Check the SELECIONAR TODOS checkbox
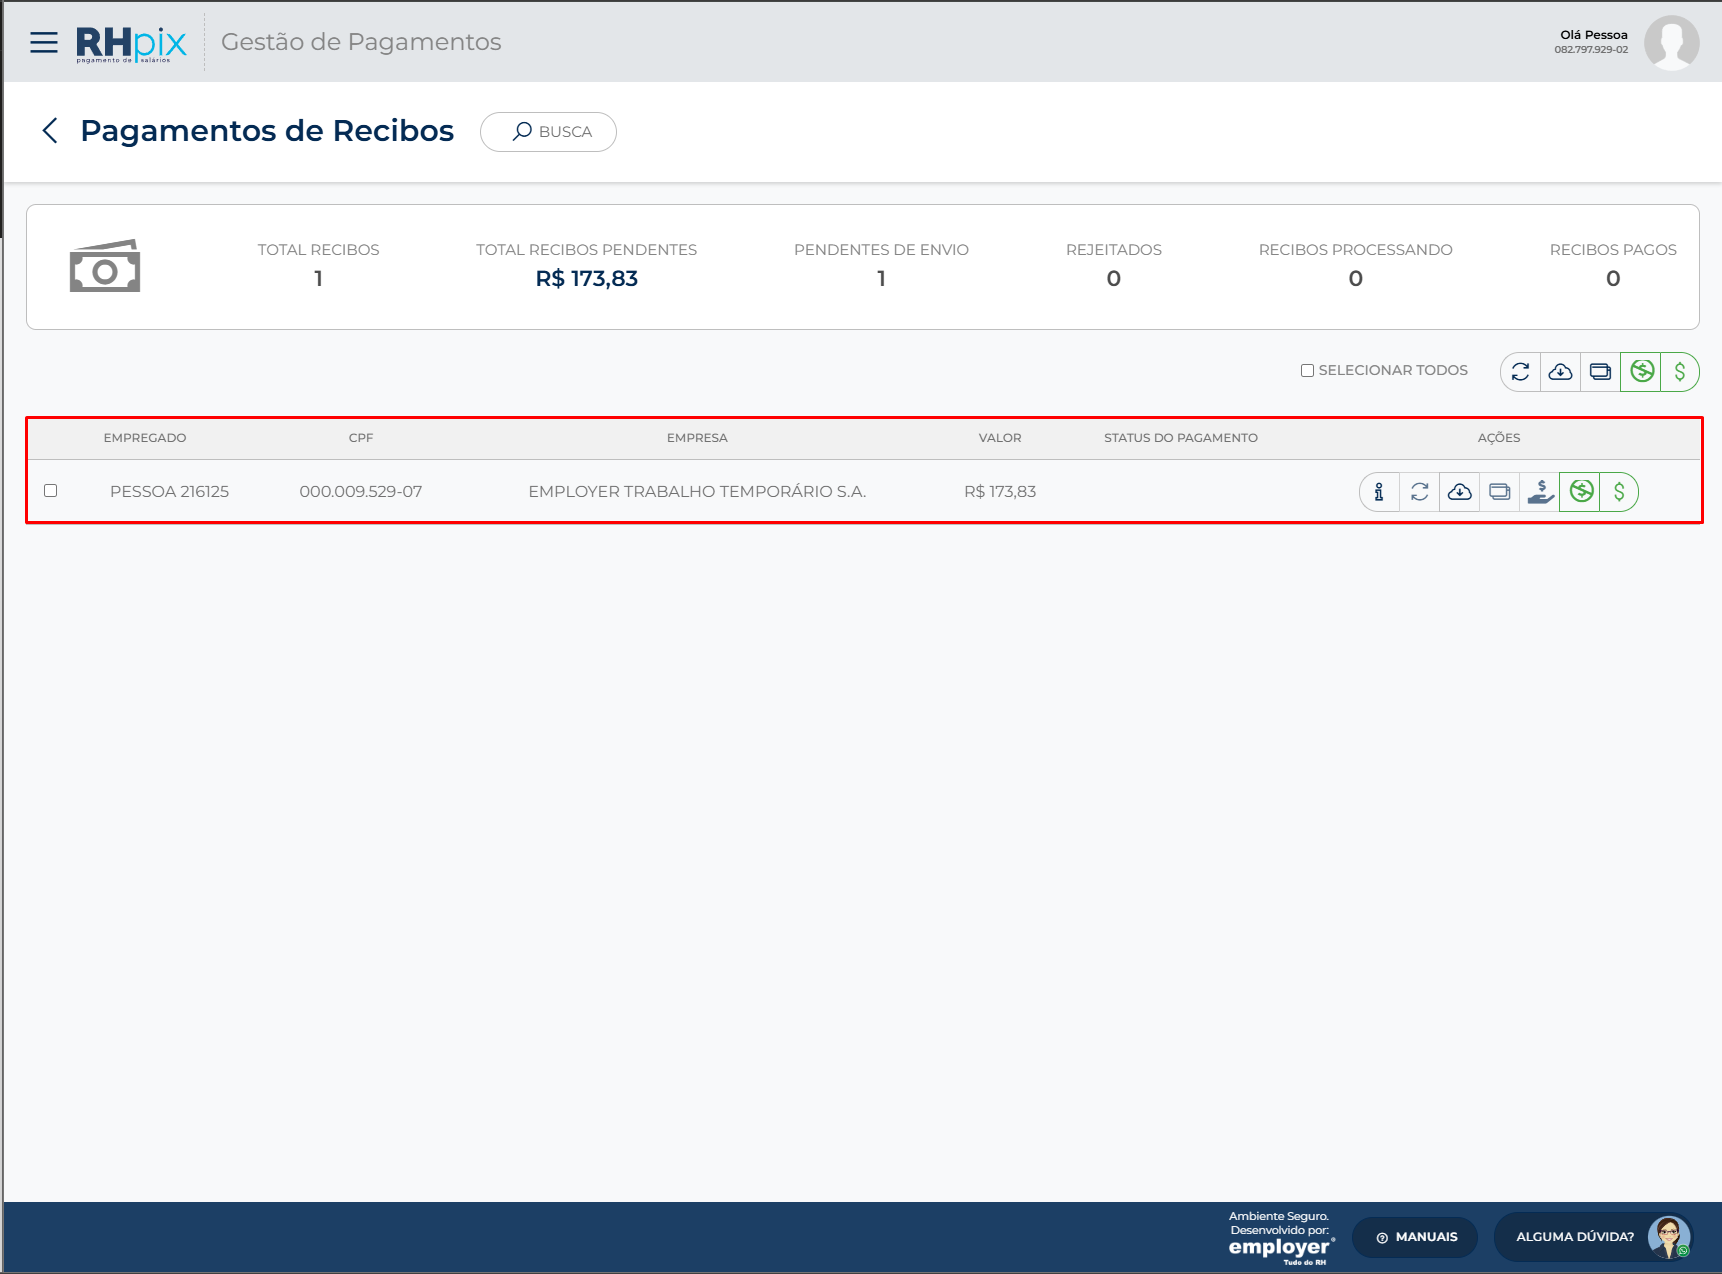 [x=1307, y=371]
